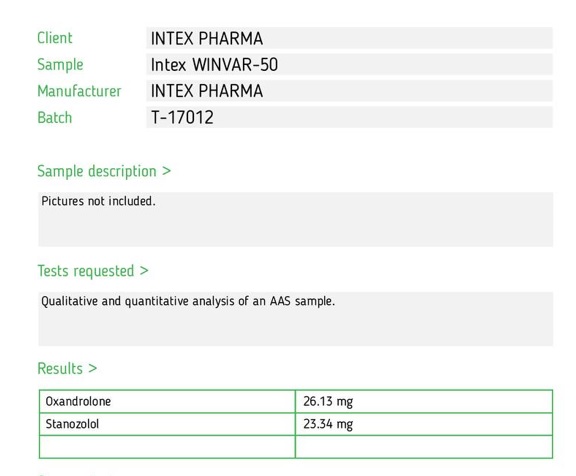Expand the Tests requested heading

click(93, 271)
